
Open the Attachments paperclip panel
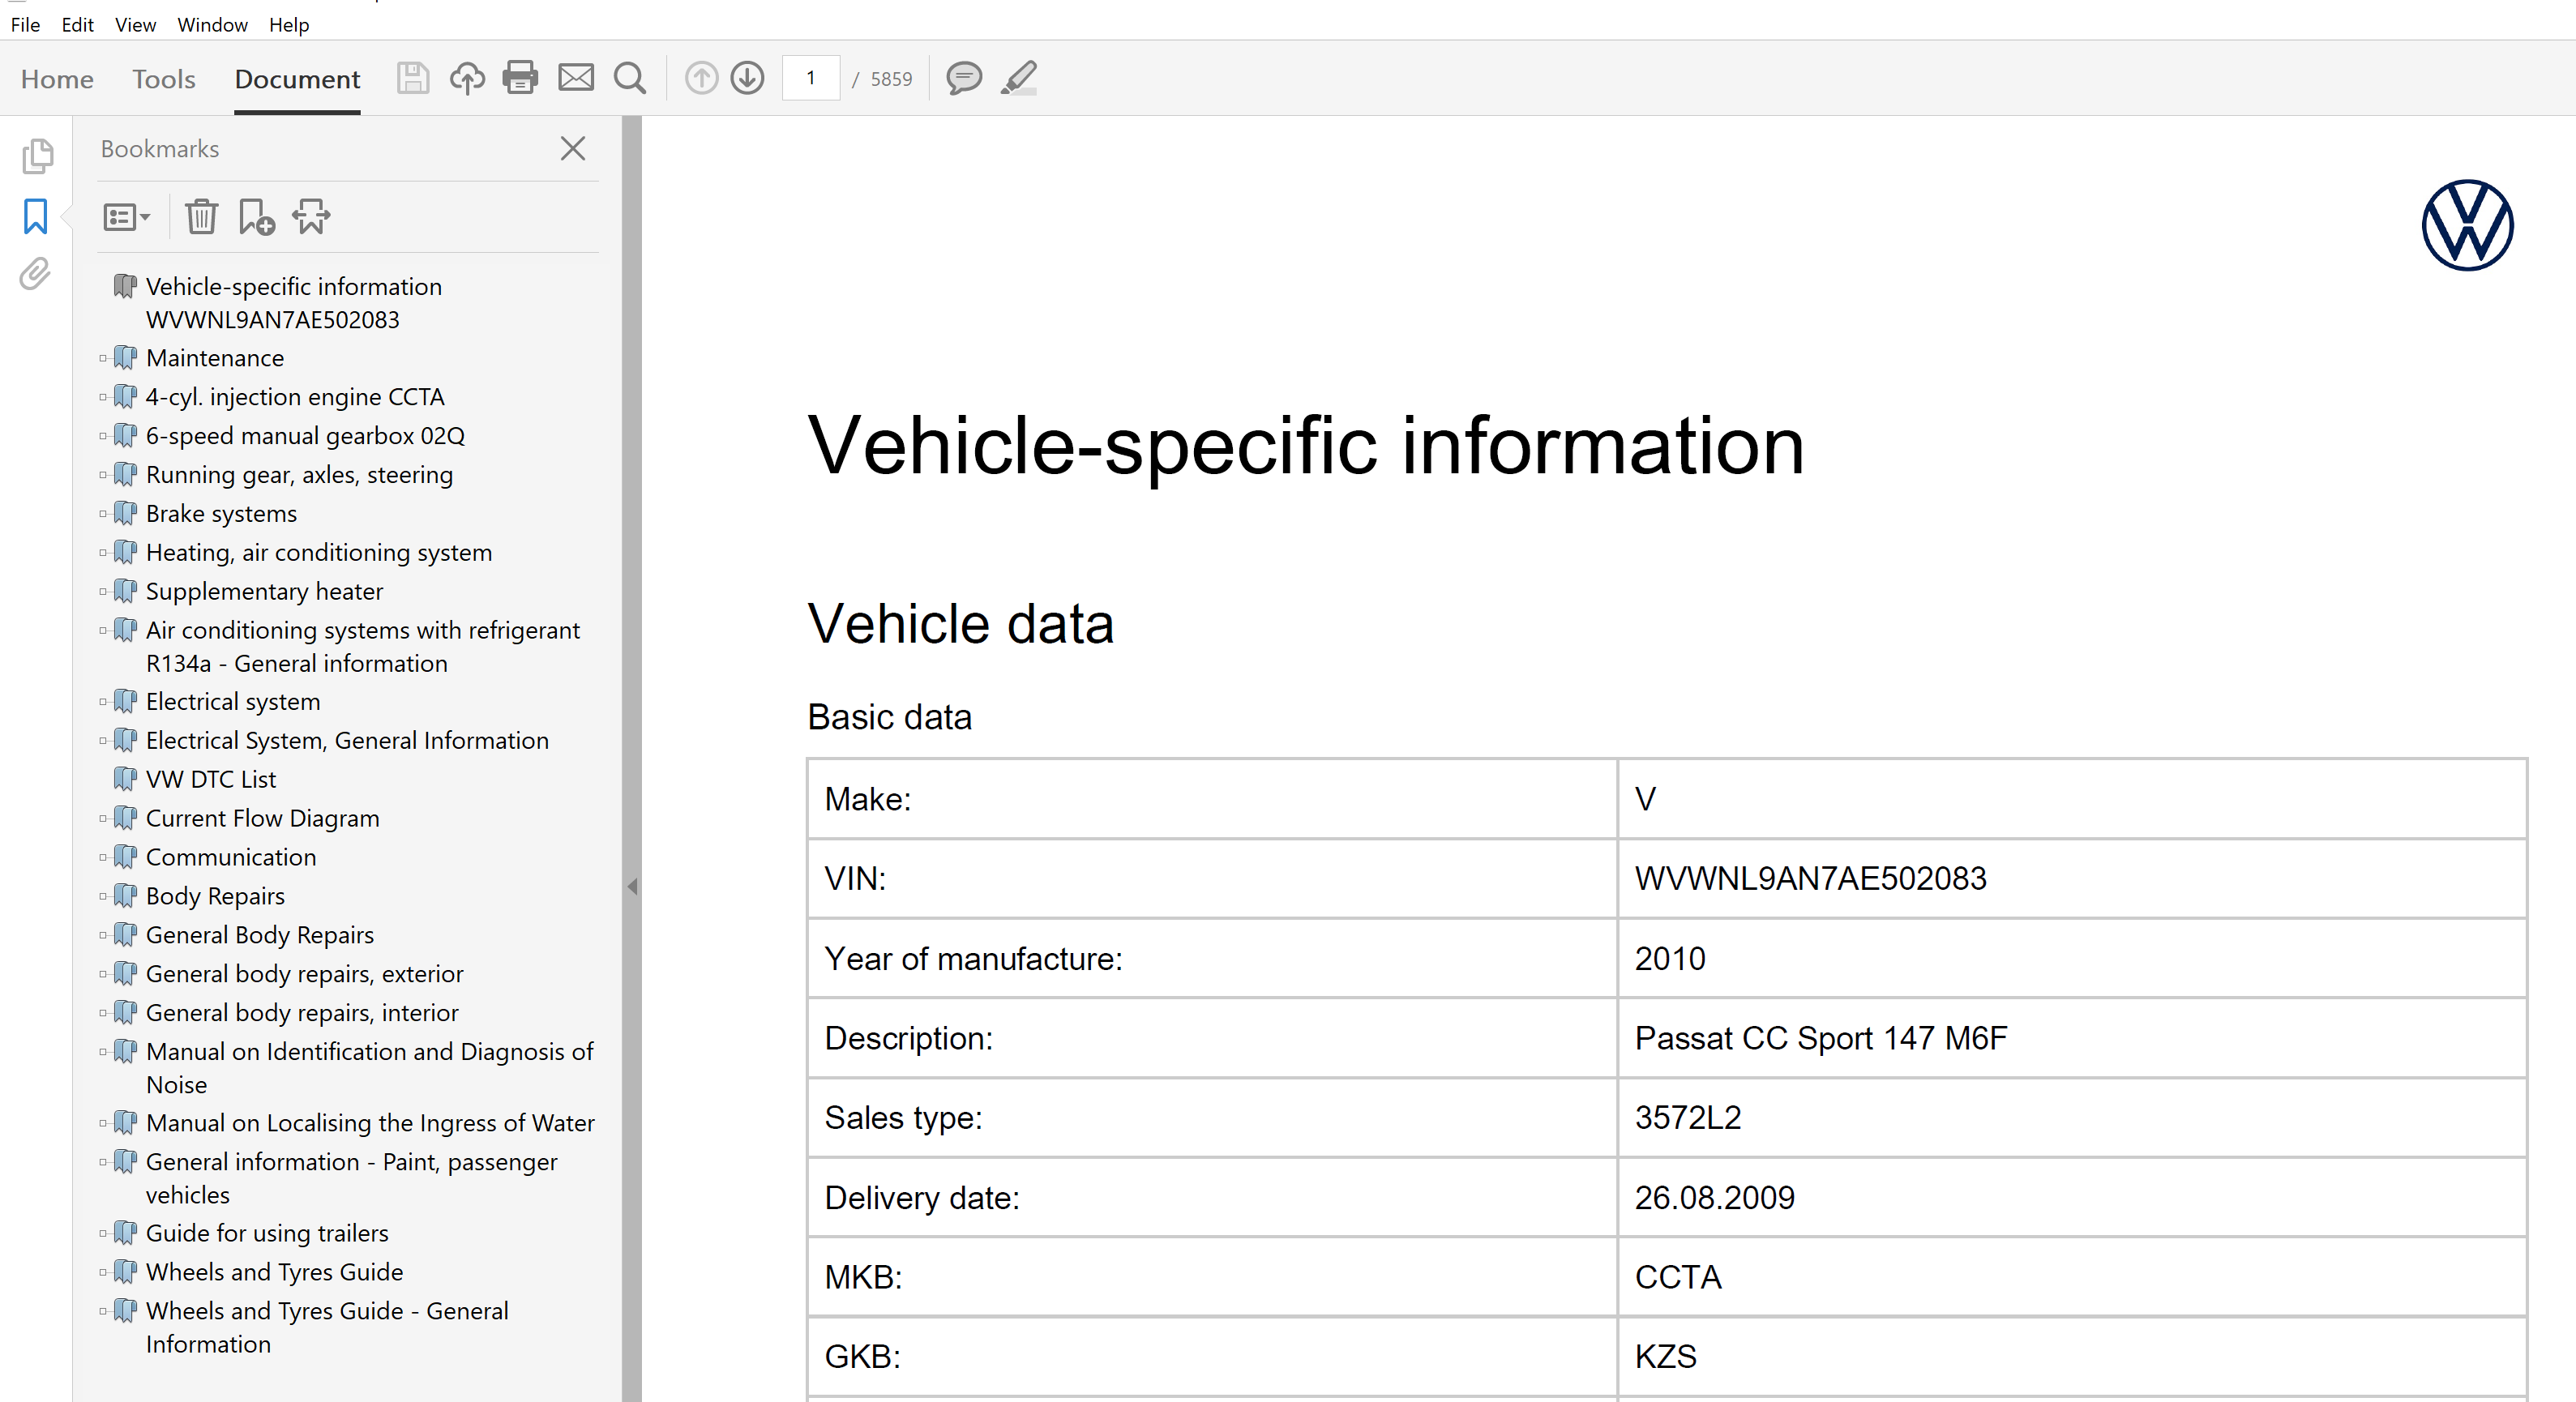35,274
